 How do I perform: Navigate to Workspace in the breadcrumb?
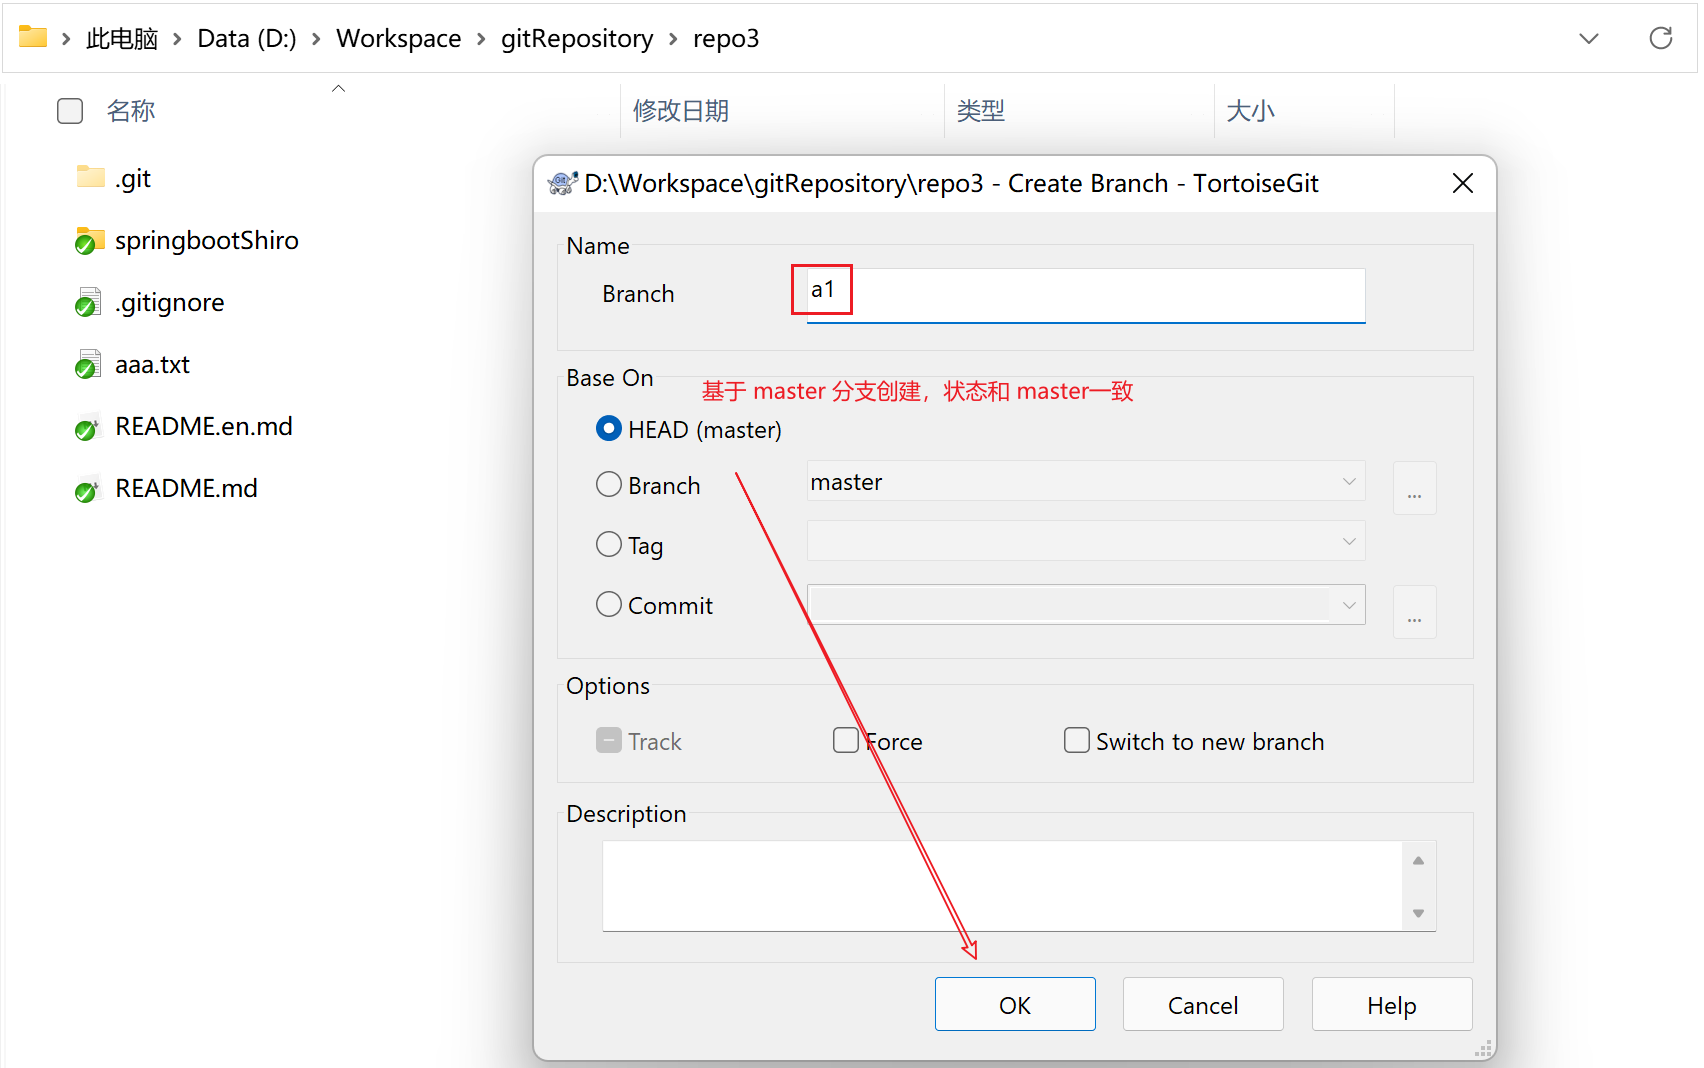coord(398,38)
